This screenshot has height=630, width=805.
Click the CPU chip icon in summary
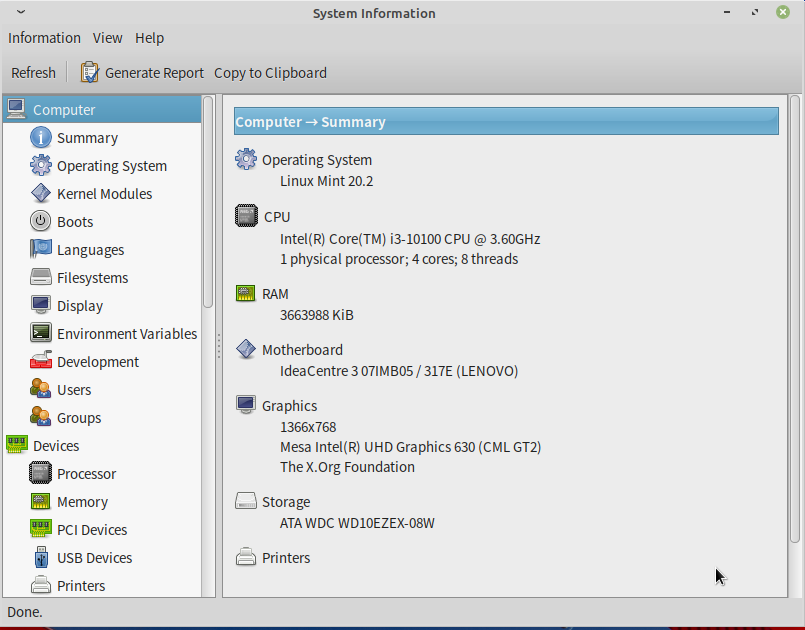(x=246, y=216)
